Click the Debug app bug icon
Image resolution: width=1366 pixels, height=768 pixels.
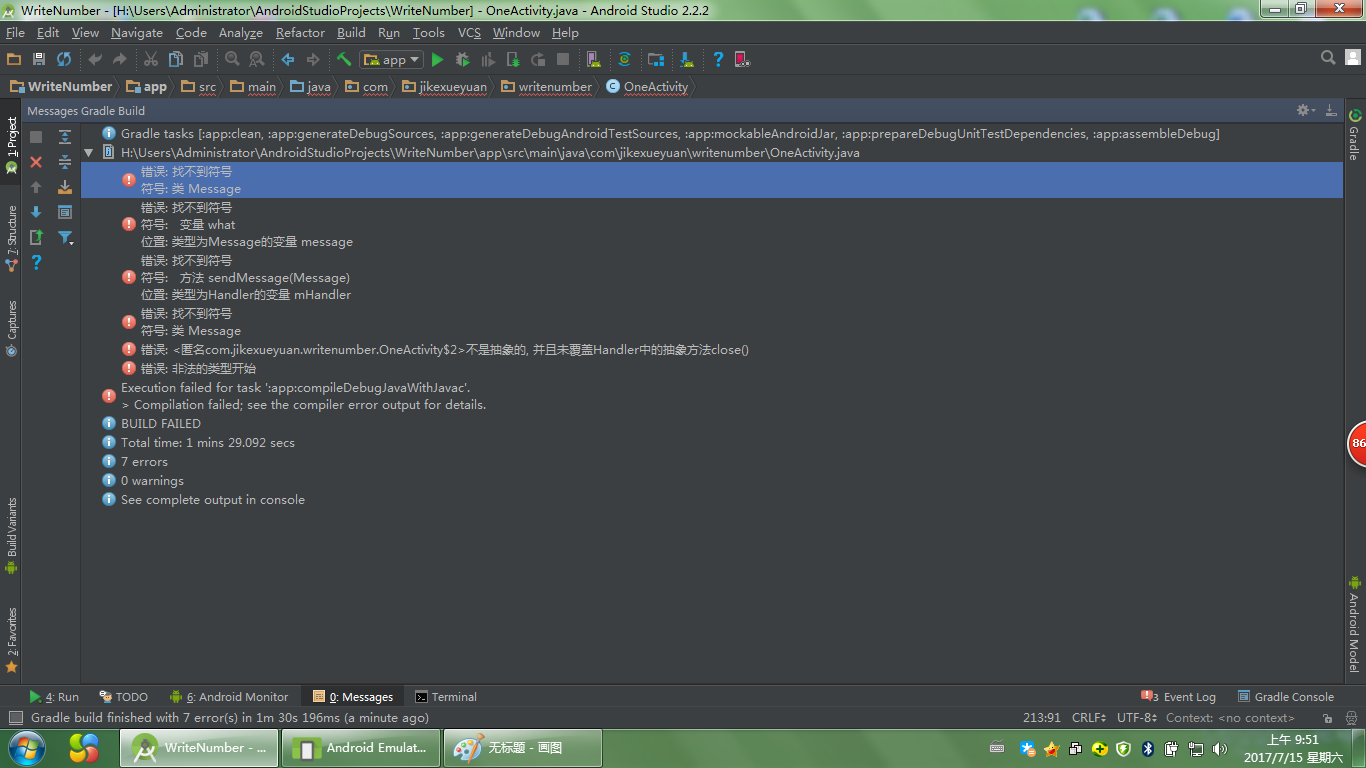point(463,60)
